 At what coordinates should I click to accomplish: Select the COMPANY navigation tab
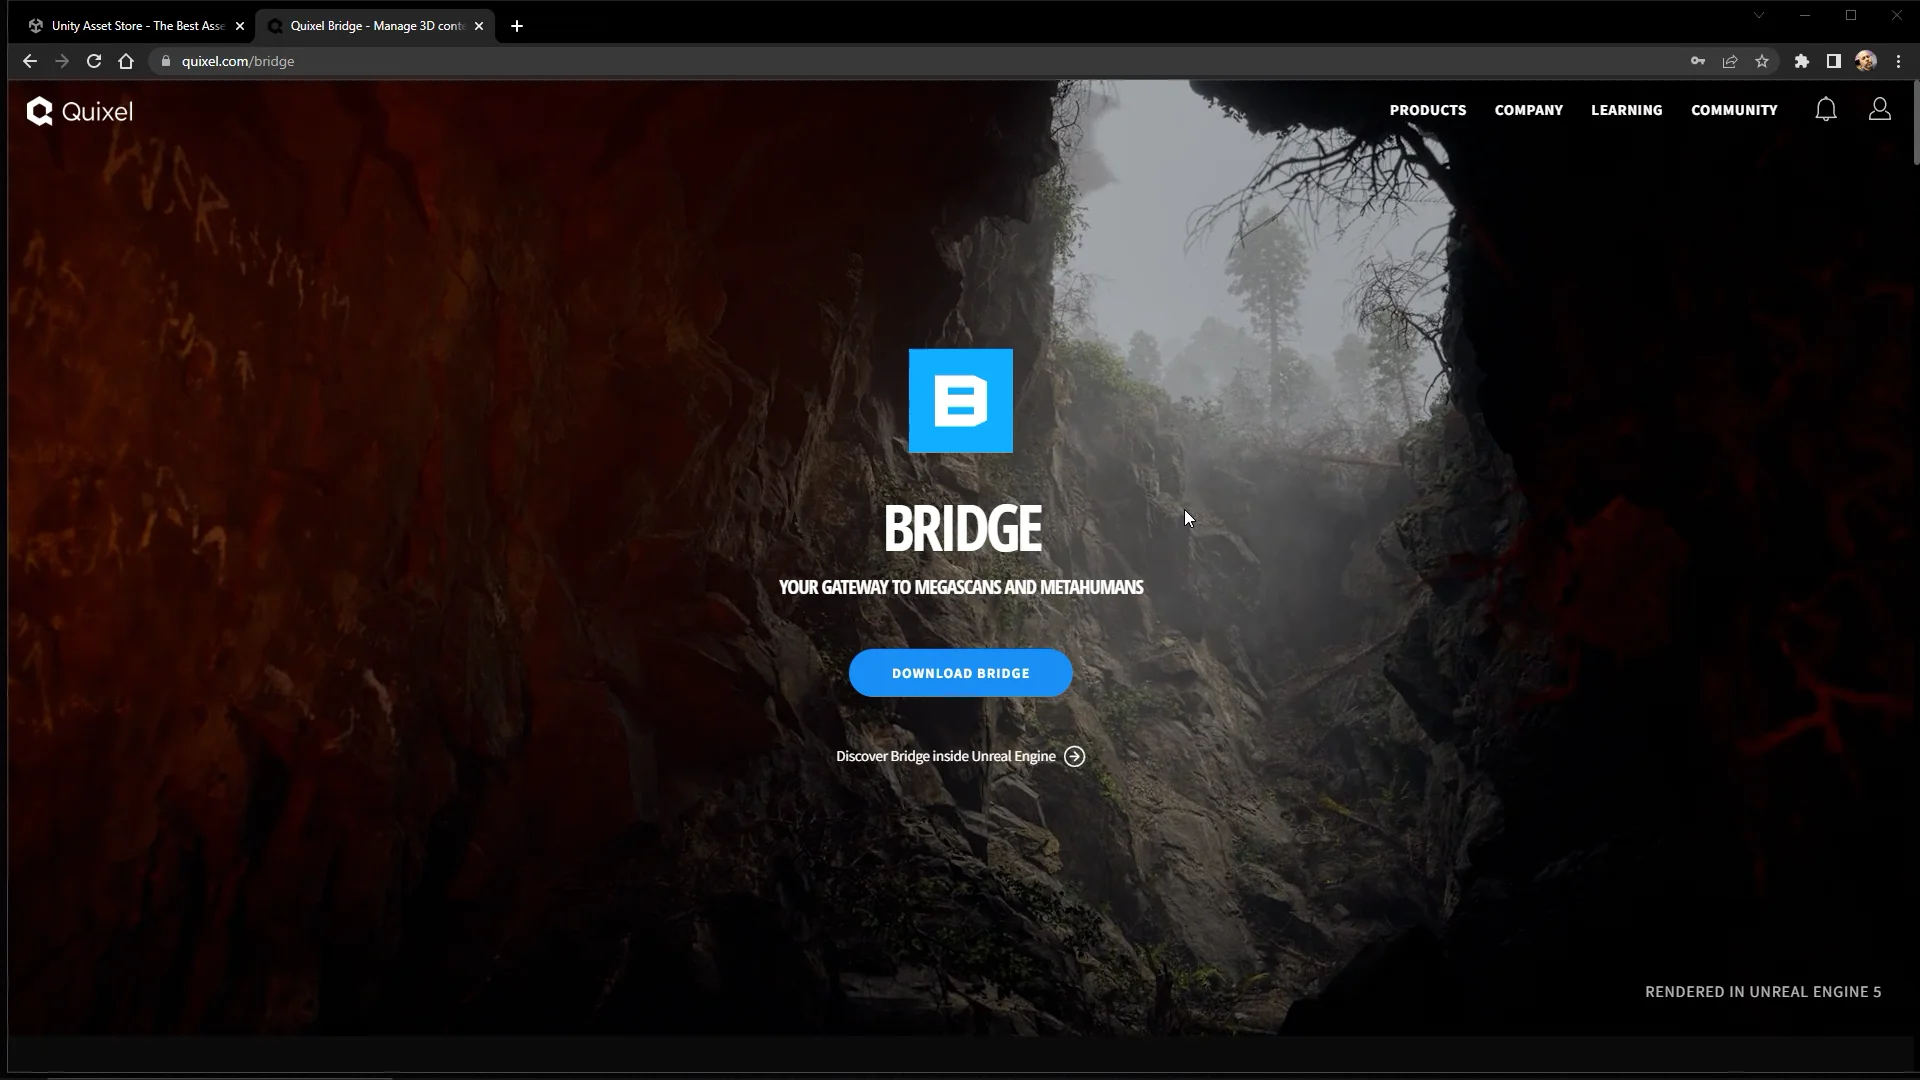coord(1528,109)
